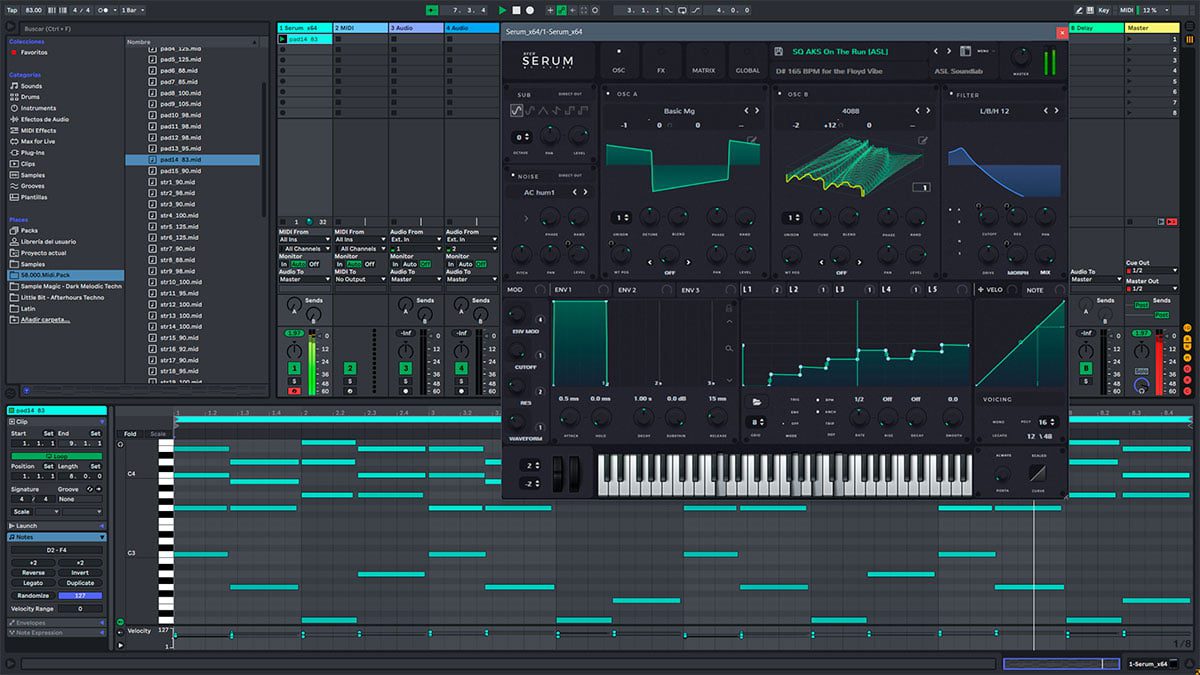
Task: Click the Tap tempo button
Action: (x=11, y=10)
